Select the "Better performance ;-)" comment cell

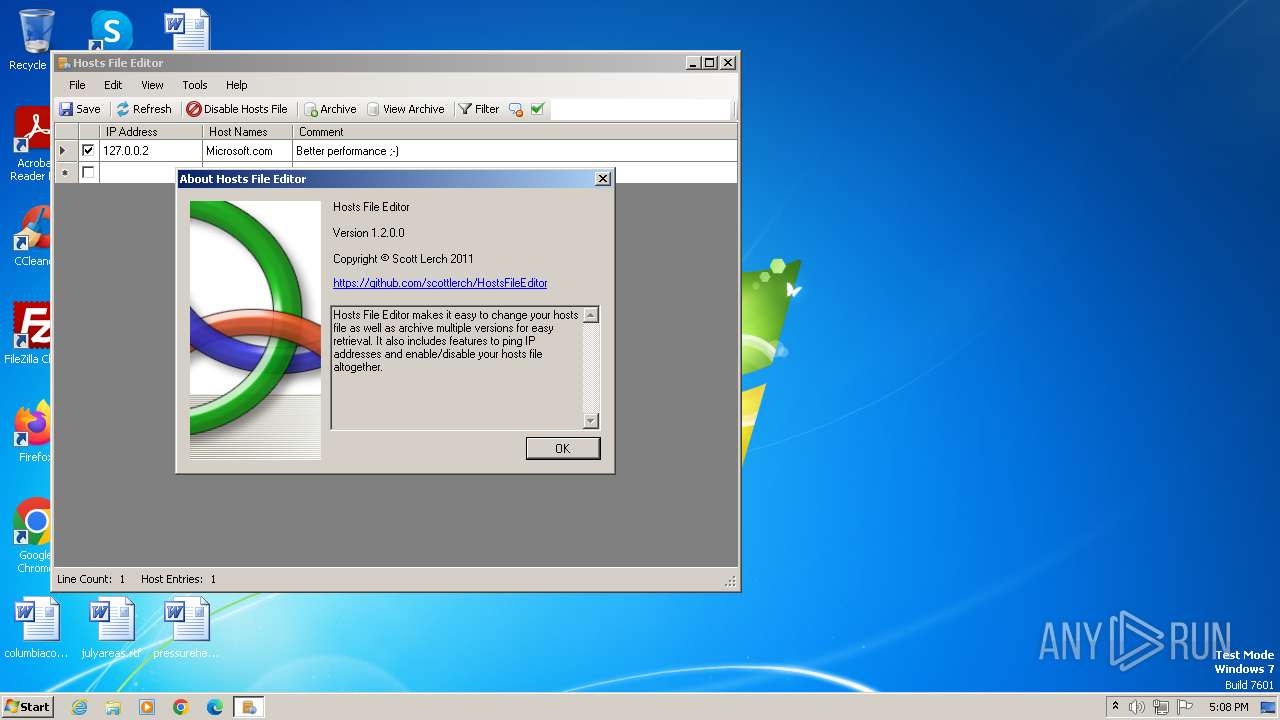coord(515,151)
